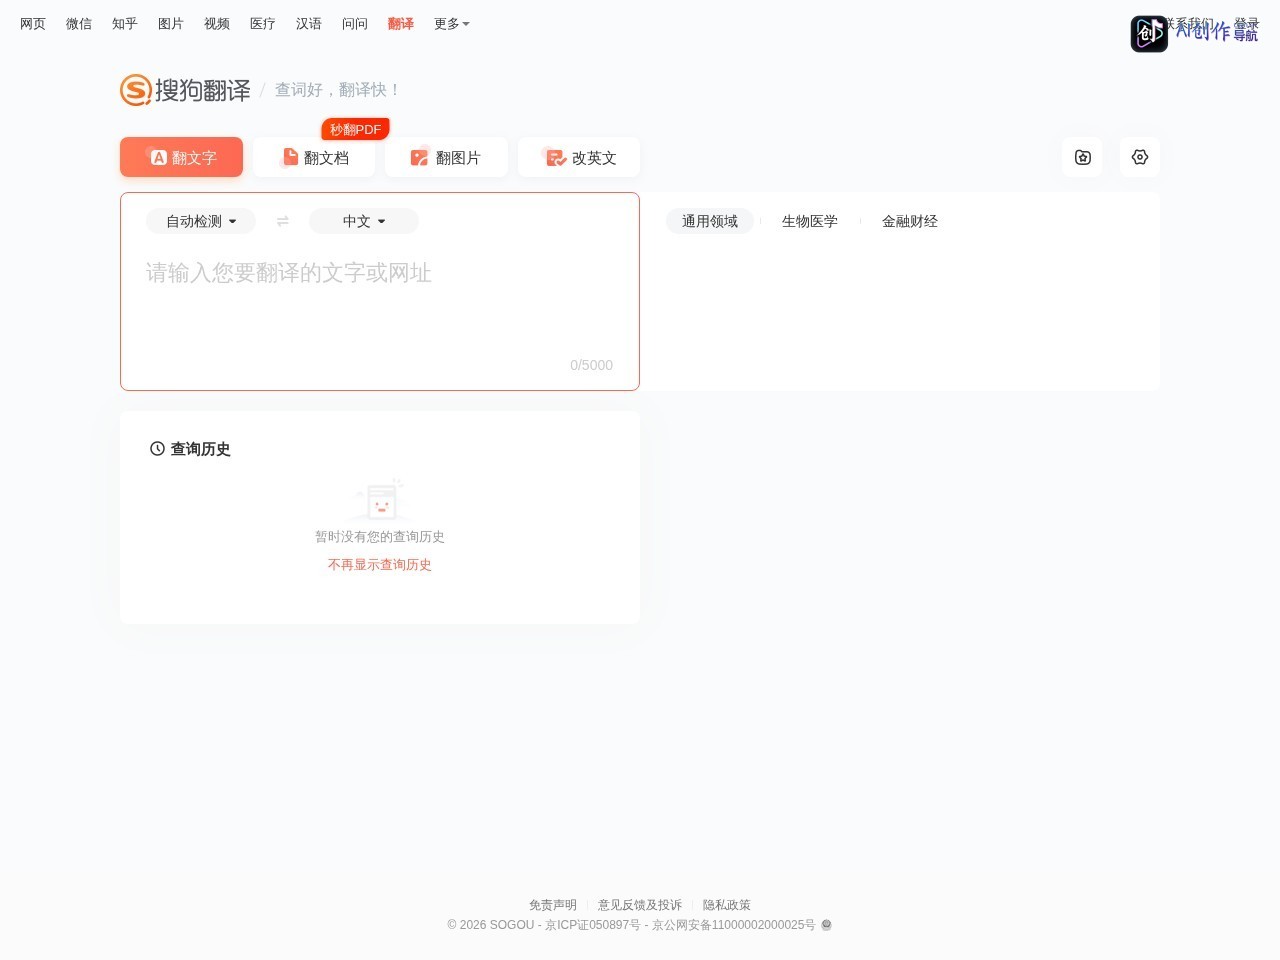Image resolution: width=1280 pixels, height=960 pixels.
Task: Switch to the 改英文 tab
Action: tap(579, 157)
